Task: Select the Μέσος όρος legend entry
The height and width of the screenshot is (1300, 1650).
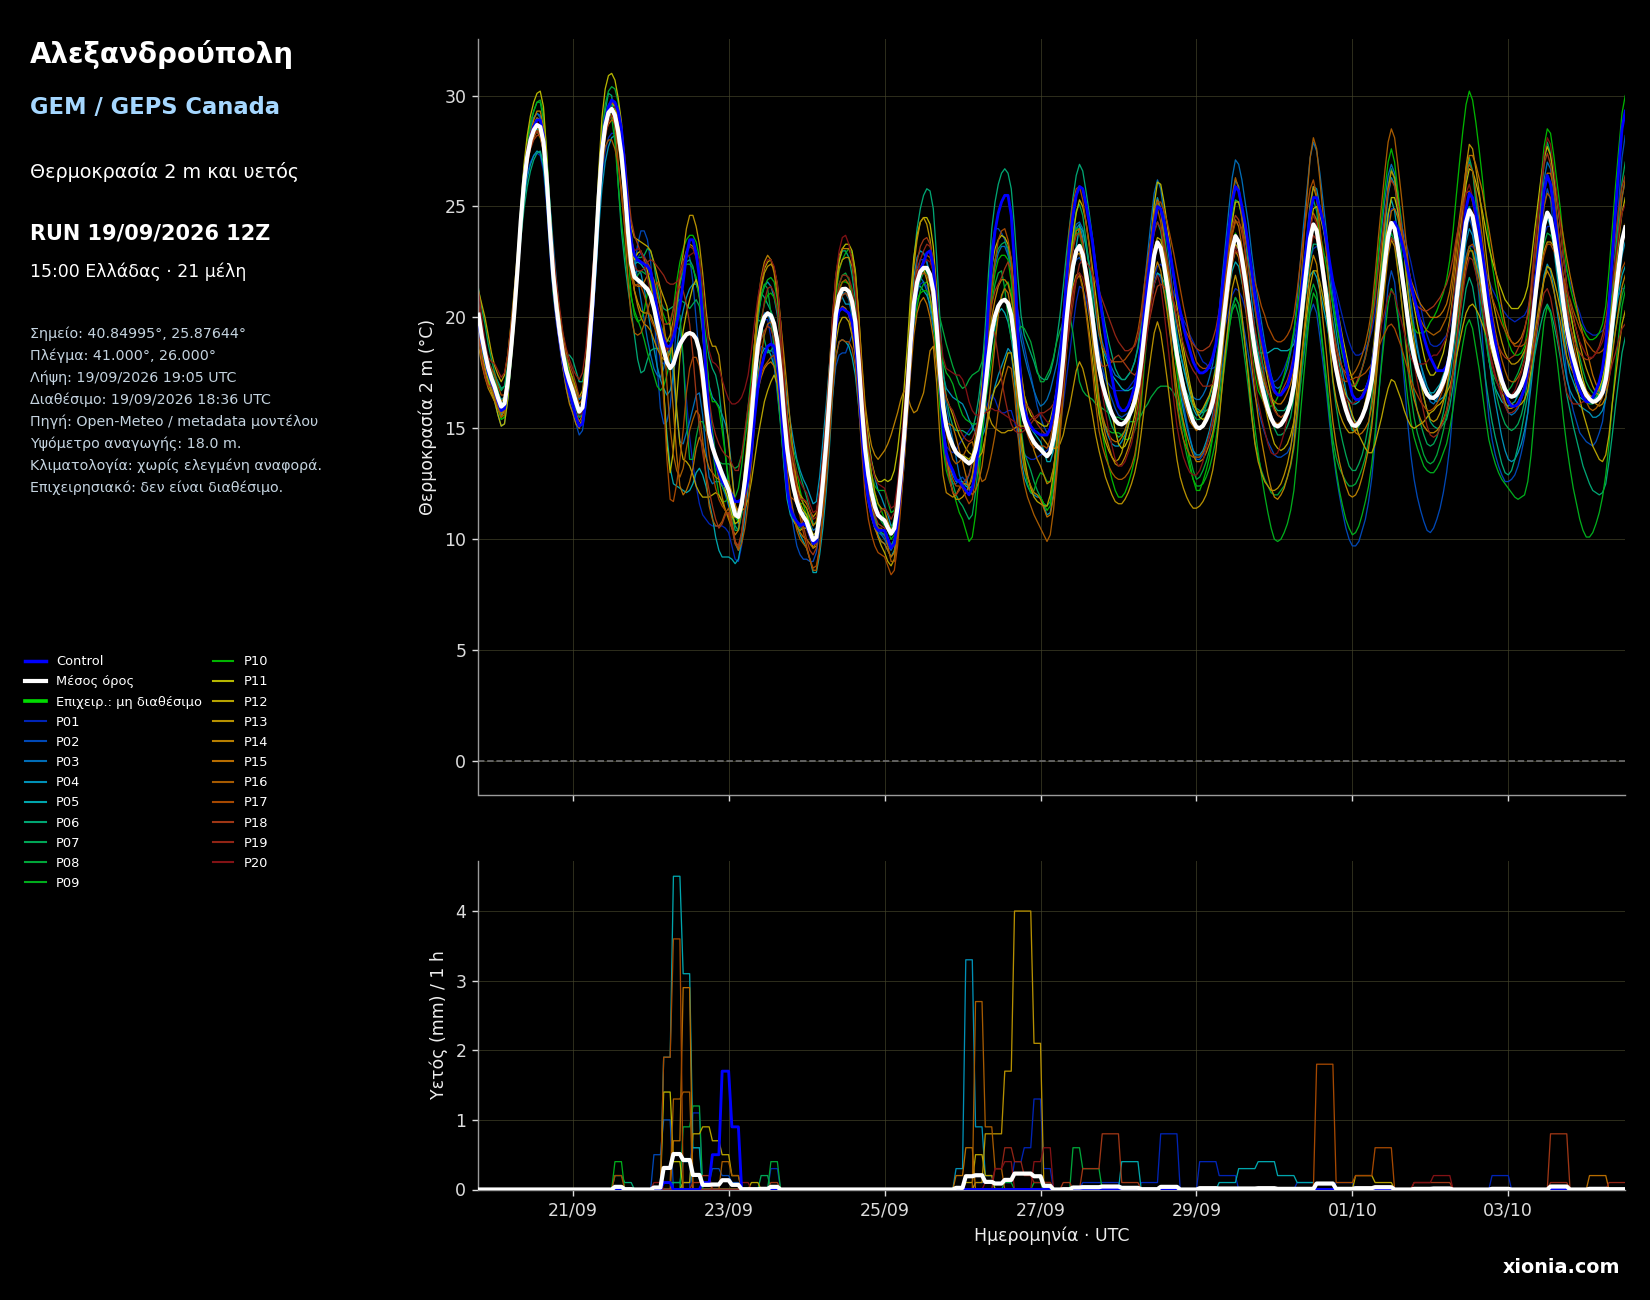Action: 79,681
